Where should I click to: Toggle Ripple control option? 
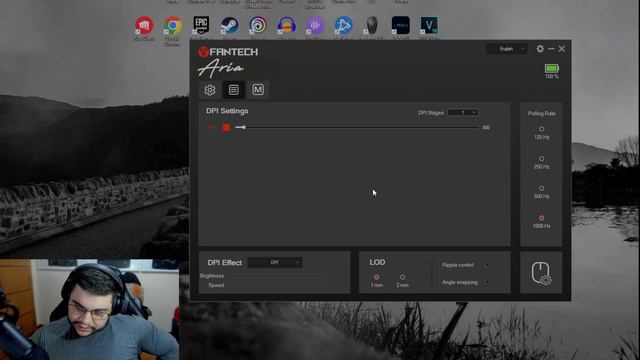tap(487, 265)
